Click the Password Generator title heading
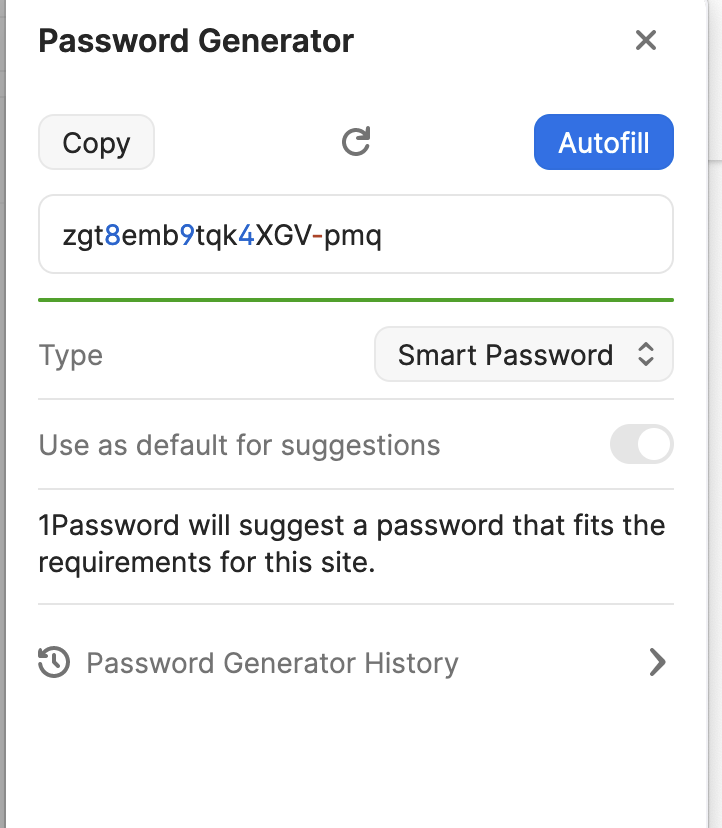This screenshot has width=722, height=828. coord(196,41)
